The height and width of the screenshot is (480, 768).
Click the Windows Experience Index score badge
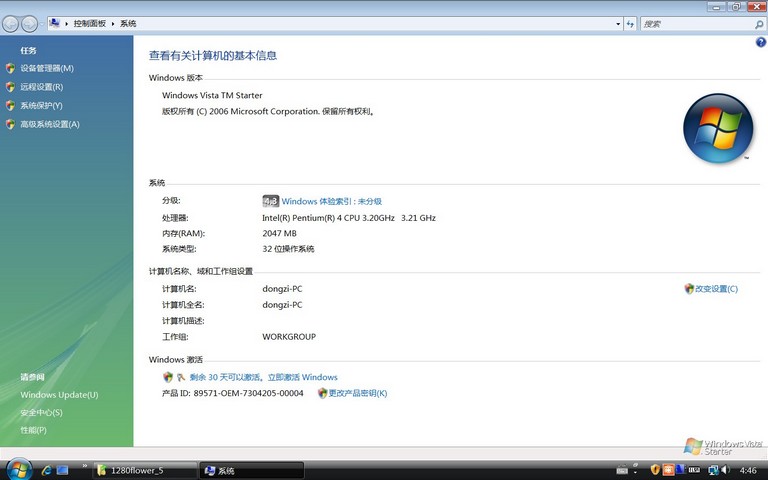pyautogui.click(x=270, y=201)
